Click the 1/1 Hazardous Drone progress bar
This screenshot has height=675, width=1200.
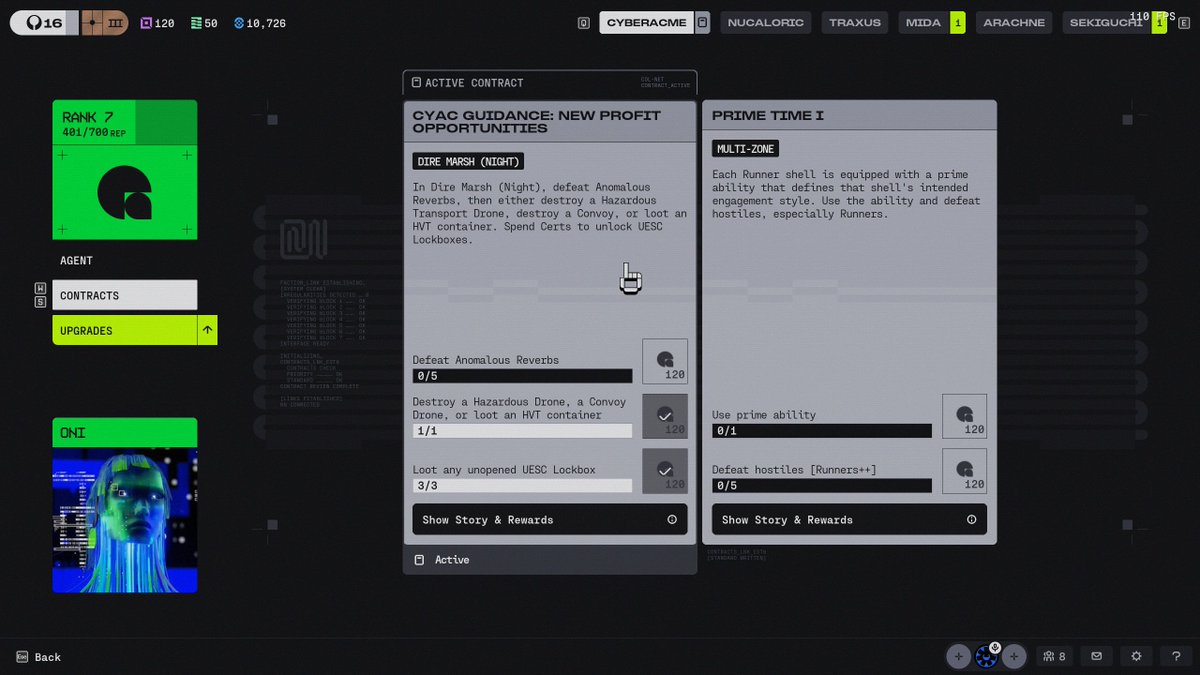522,431
